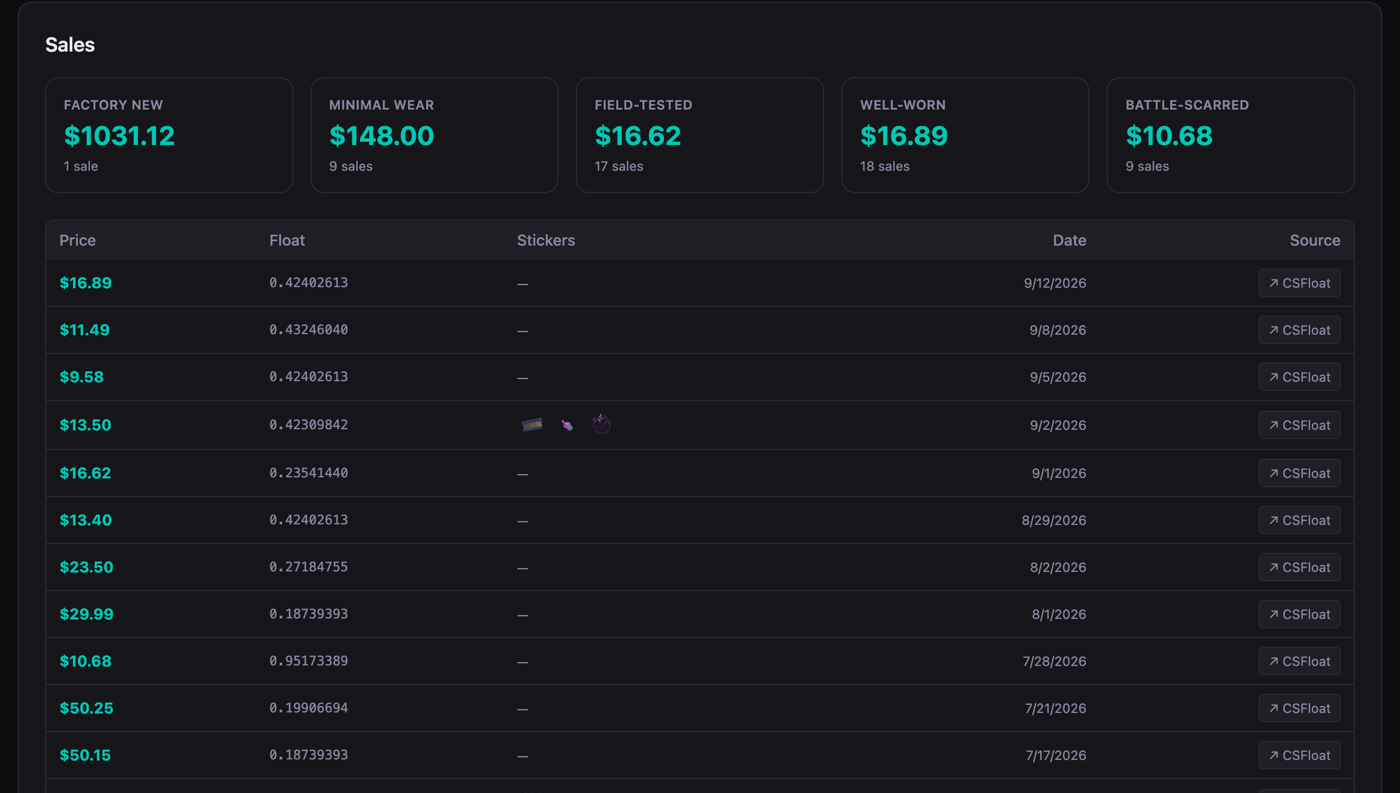Visit CSFloat listing for the $13.40 sale
The image size is (1400, 793).
[x=1299, y=520]
